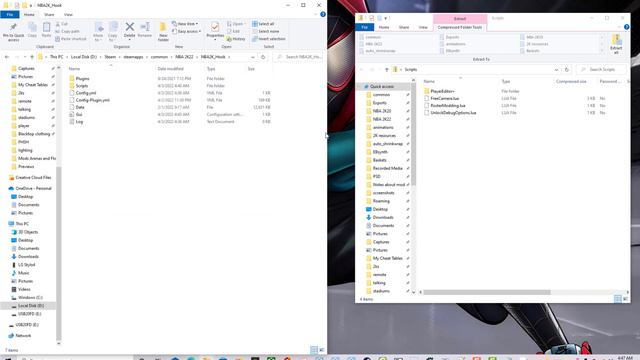Select the Plugins folder in NBA2K_Hook window
Screen dimensions: 640x360
(82, 78)
